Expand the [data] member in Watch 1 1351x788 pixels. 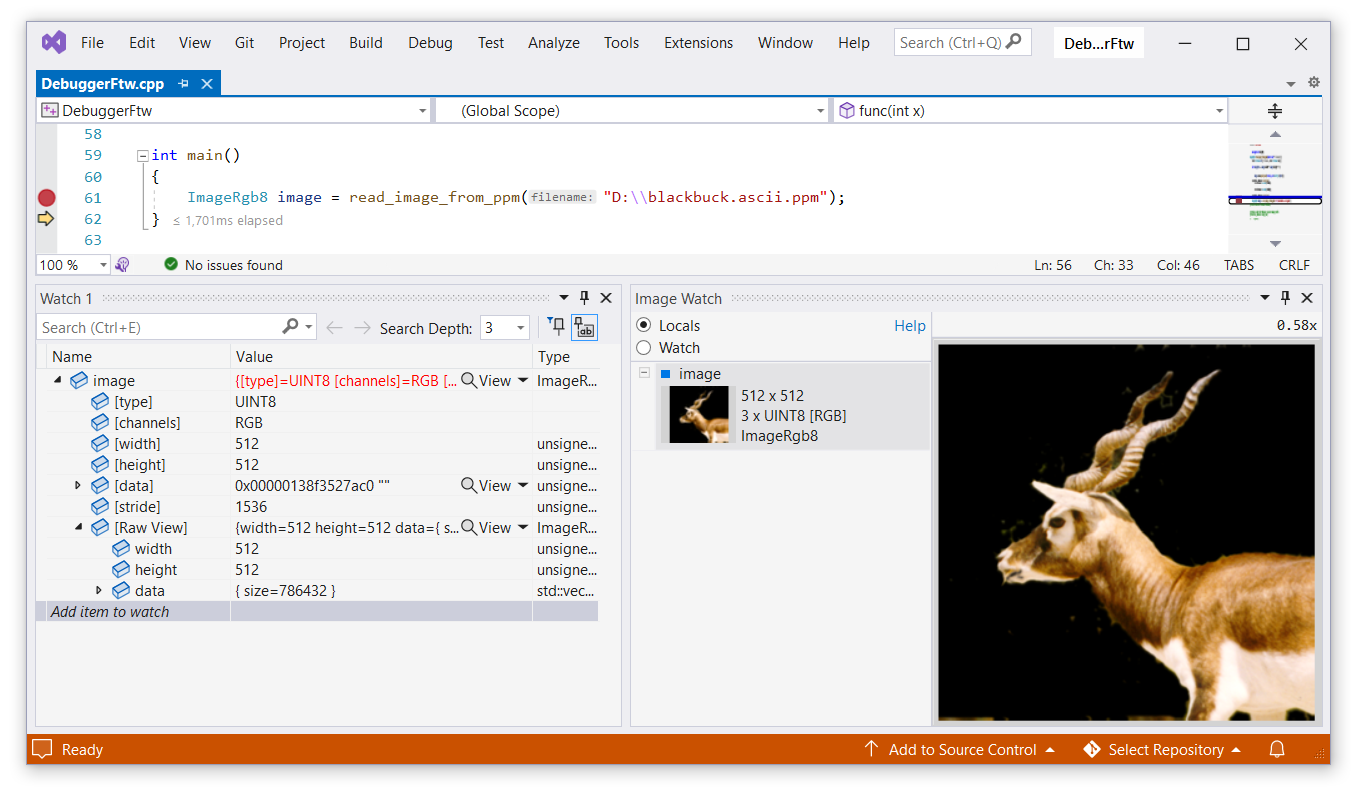79,485
